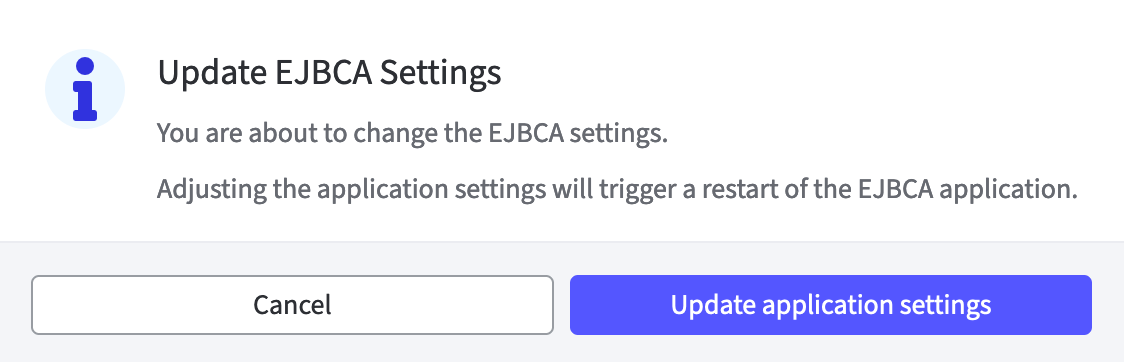Click the blue information icon
1124x362 pixels.
pyautogui.click(x=85, y=89)
